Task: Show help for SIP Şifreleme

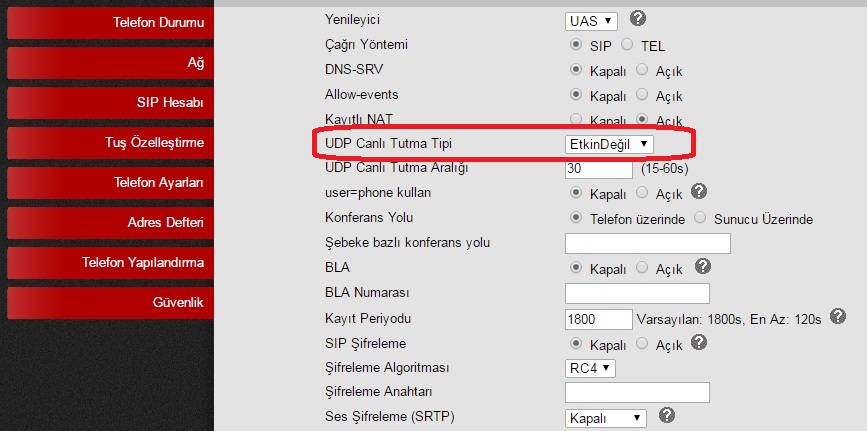Action: [x=700, y=342]
